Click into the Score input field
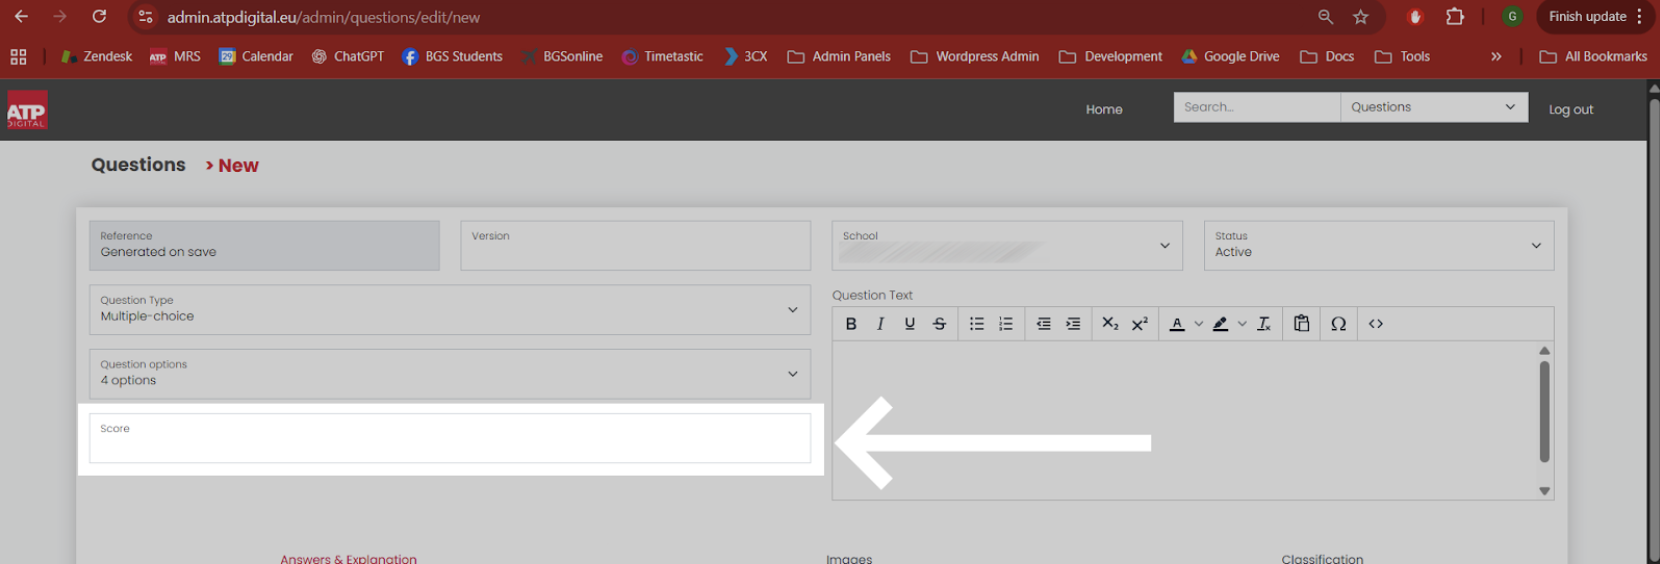Screen dimensions: 1660x564 click(450, 438)
